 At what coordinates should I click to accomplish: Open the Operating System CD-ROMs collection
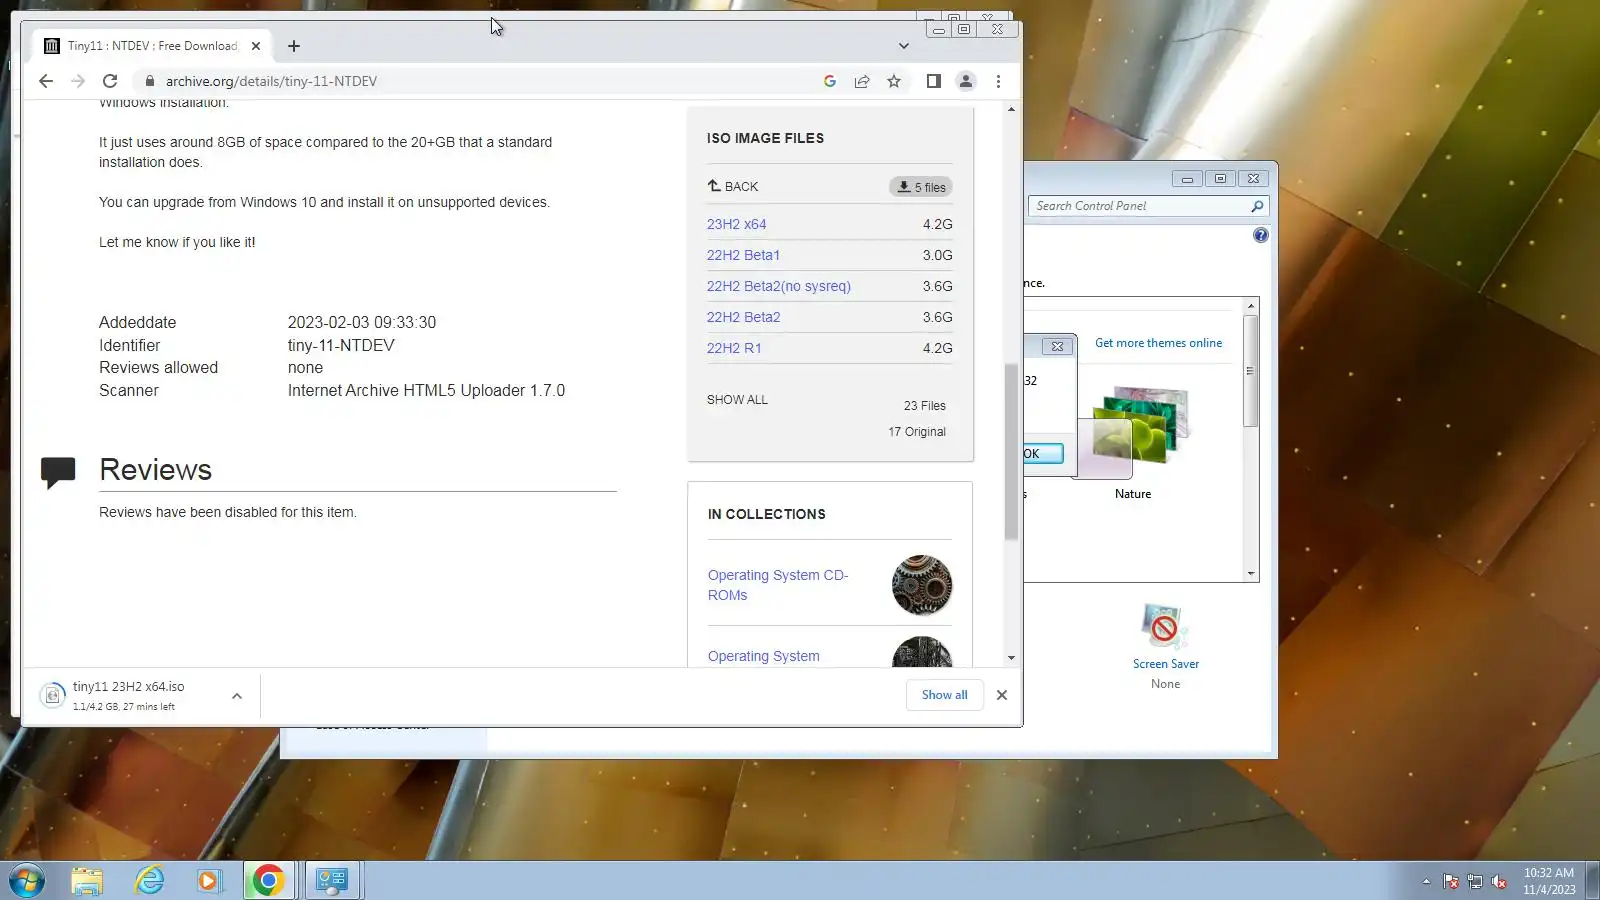[778, 585]
